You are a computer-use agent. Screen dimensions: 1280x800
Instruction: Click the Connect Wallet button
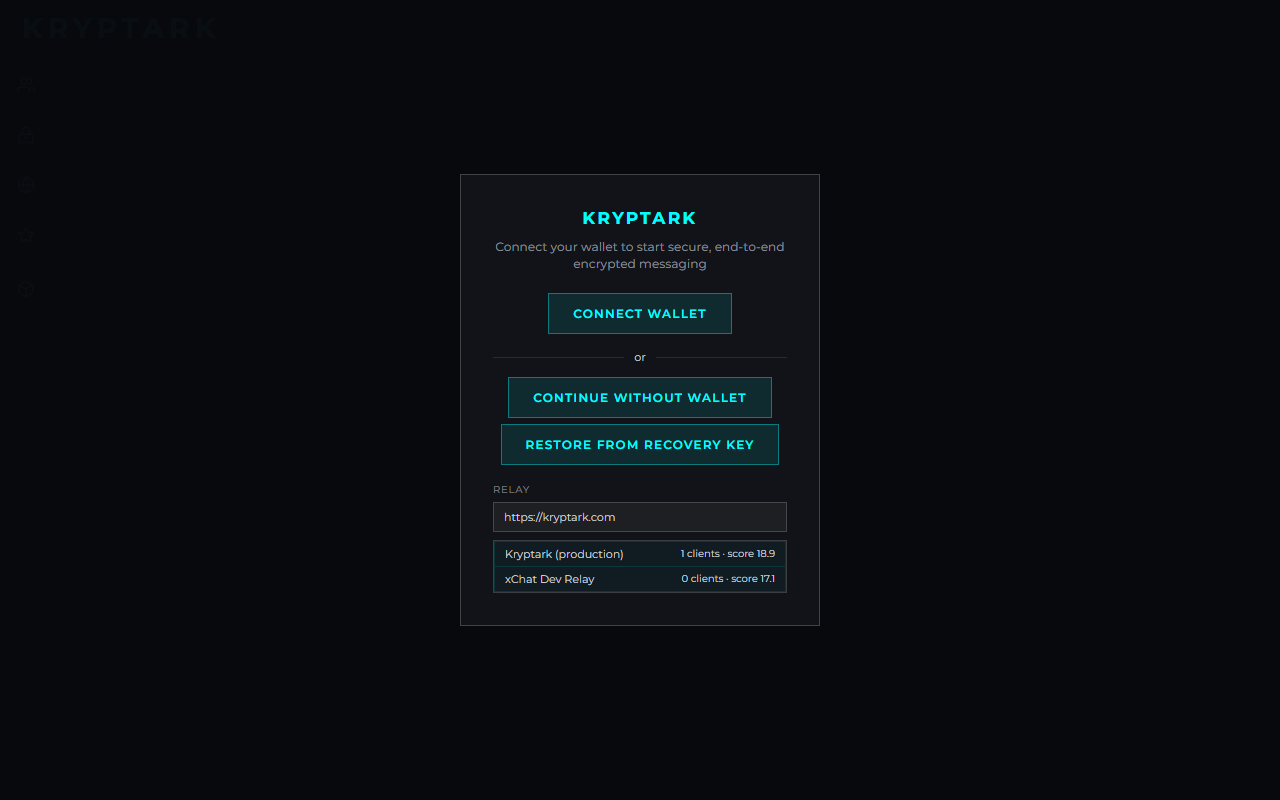point(640,313)
